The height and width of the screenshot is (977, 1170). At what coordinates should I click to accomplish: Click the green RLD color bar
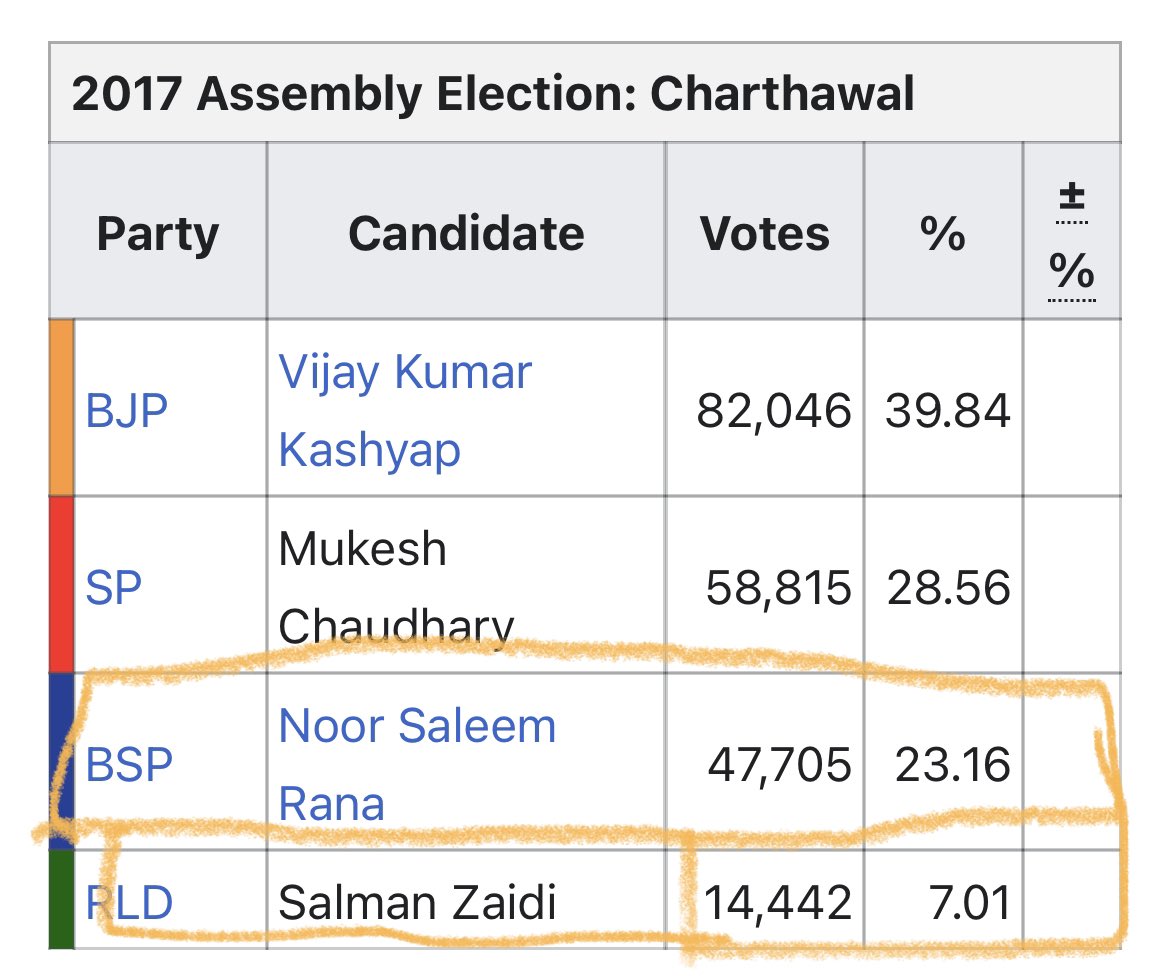pos(62,900)
